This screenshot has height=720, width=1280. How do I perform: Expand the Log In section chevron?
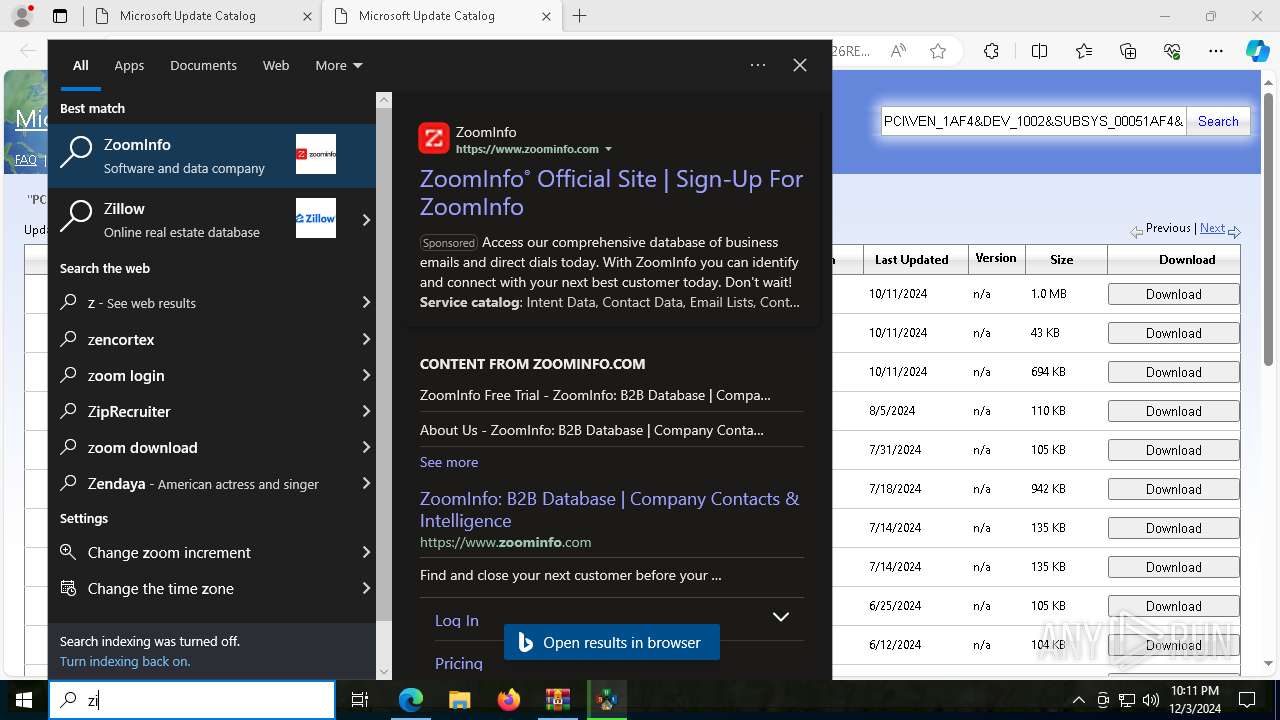pyautogui.click(x=781, y=617)
